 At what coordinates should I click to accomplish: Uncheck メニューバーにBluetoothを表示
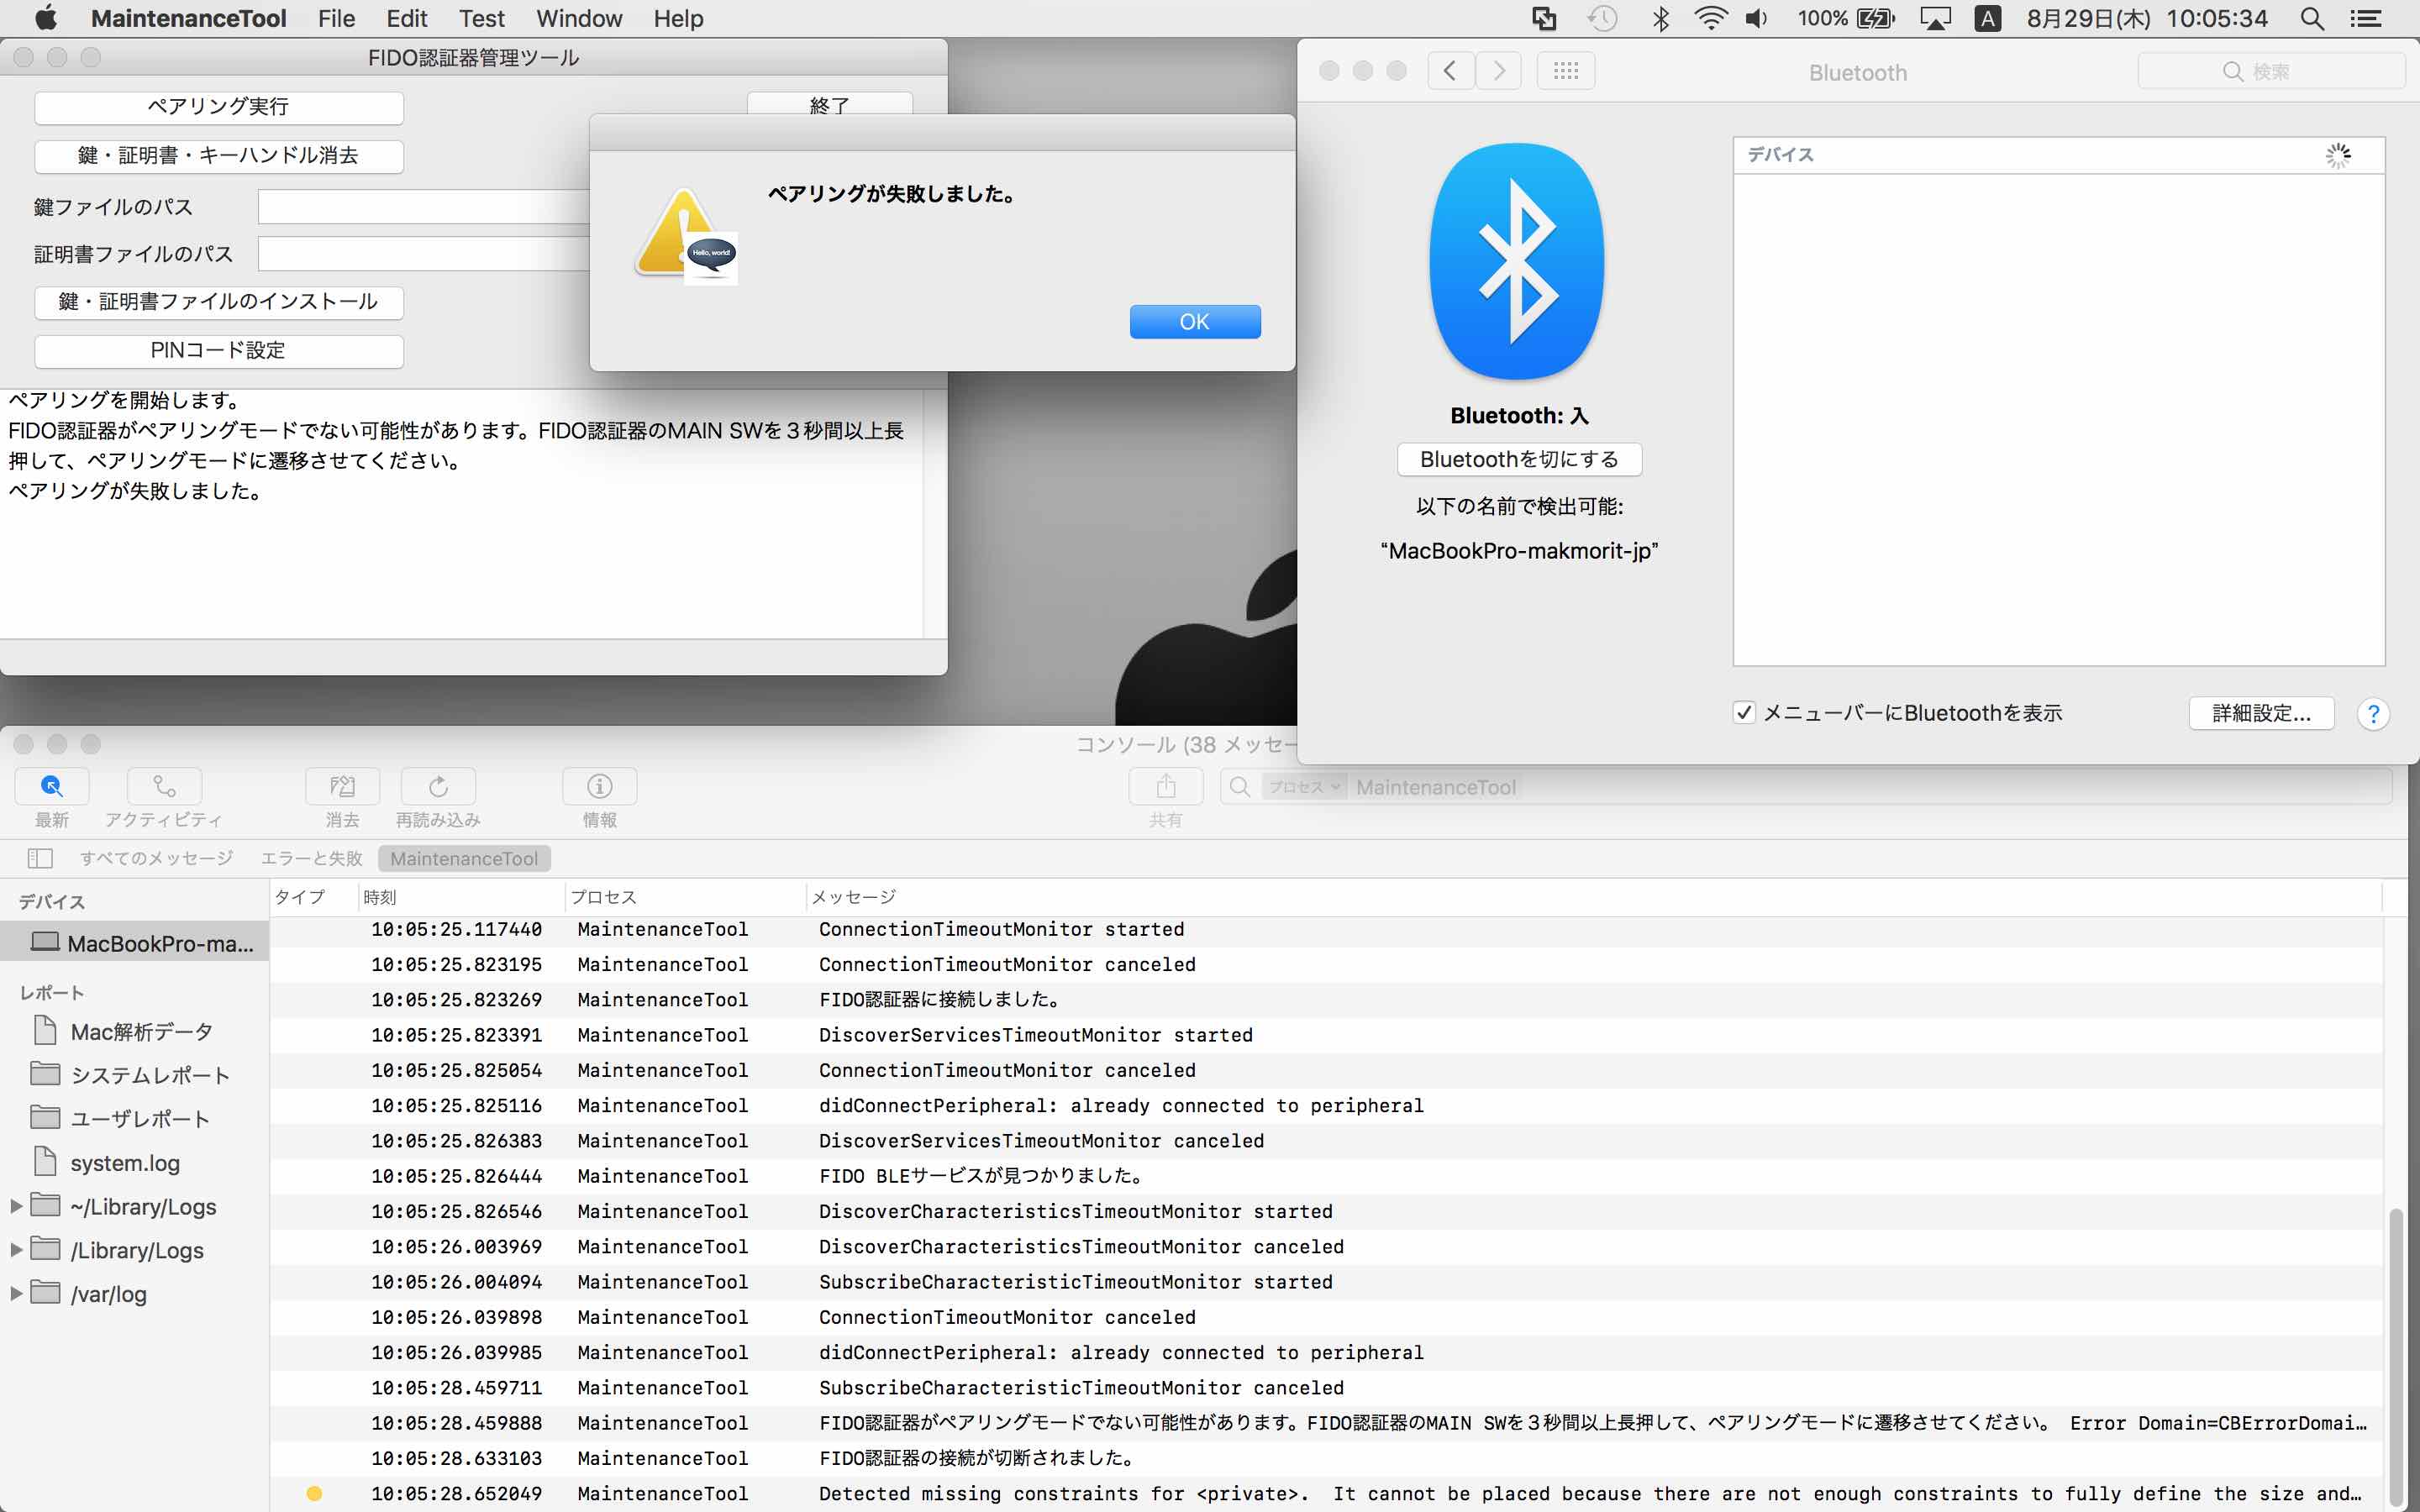(1745, 712)
